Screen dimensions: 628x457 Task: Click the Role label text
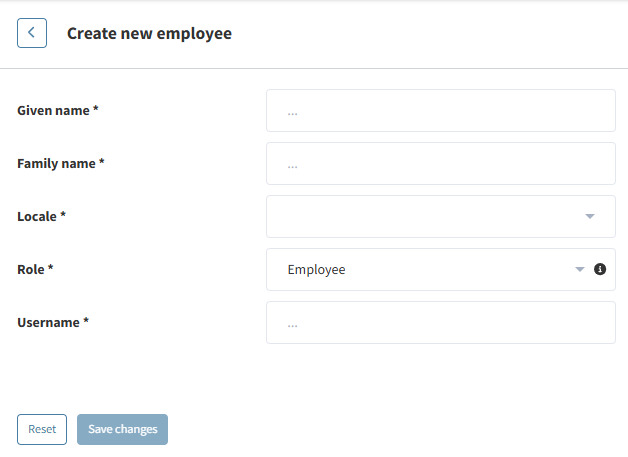click(31, 269)
